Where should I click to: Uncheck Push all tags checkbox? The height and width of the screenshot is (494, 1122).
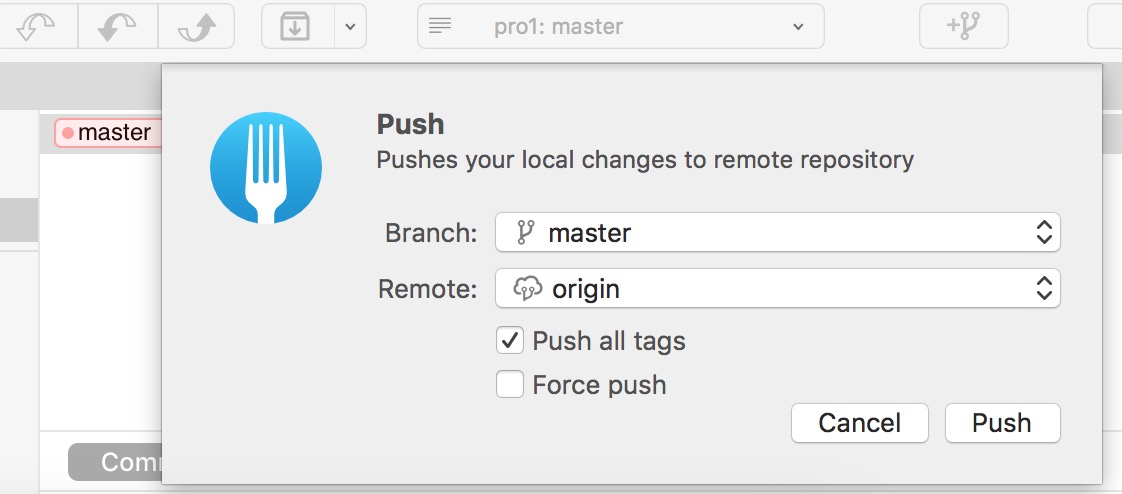coord(509,341)
